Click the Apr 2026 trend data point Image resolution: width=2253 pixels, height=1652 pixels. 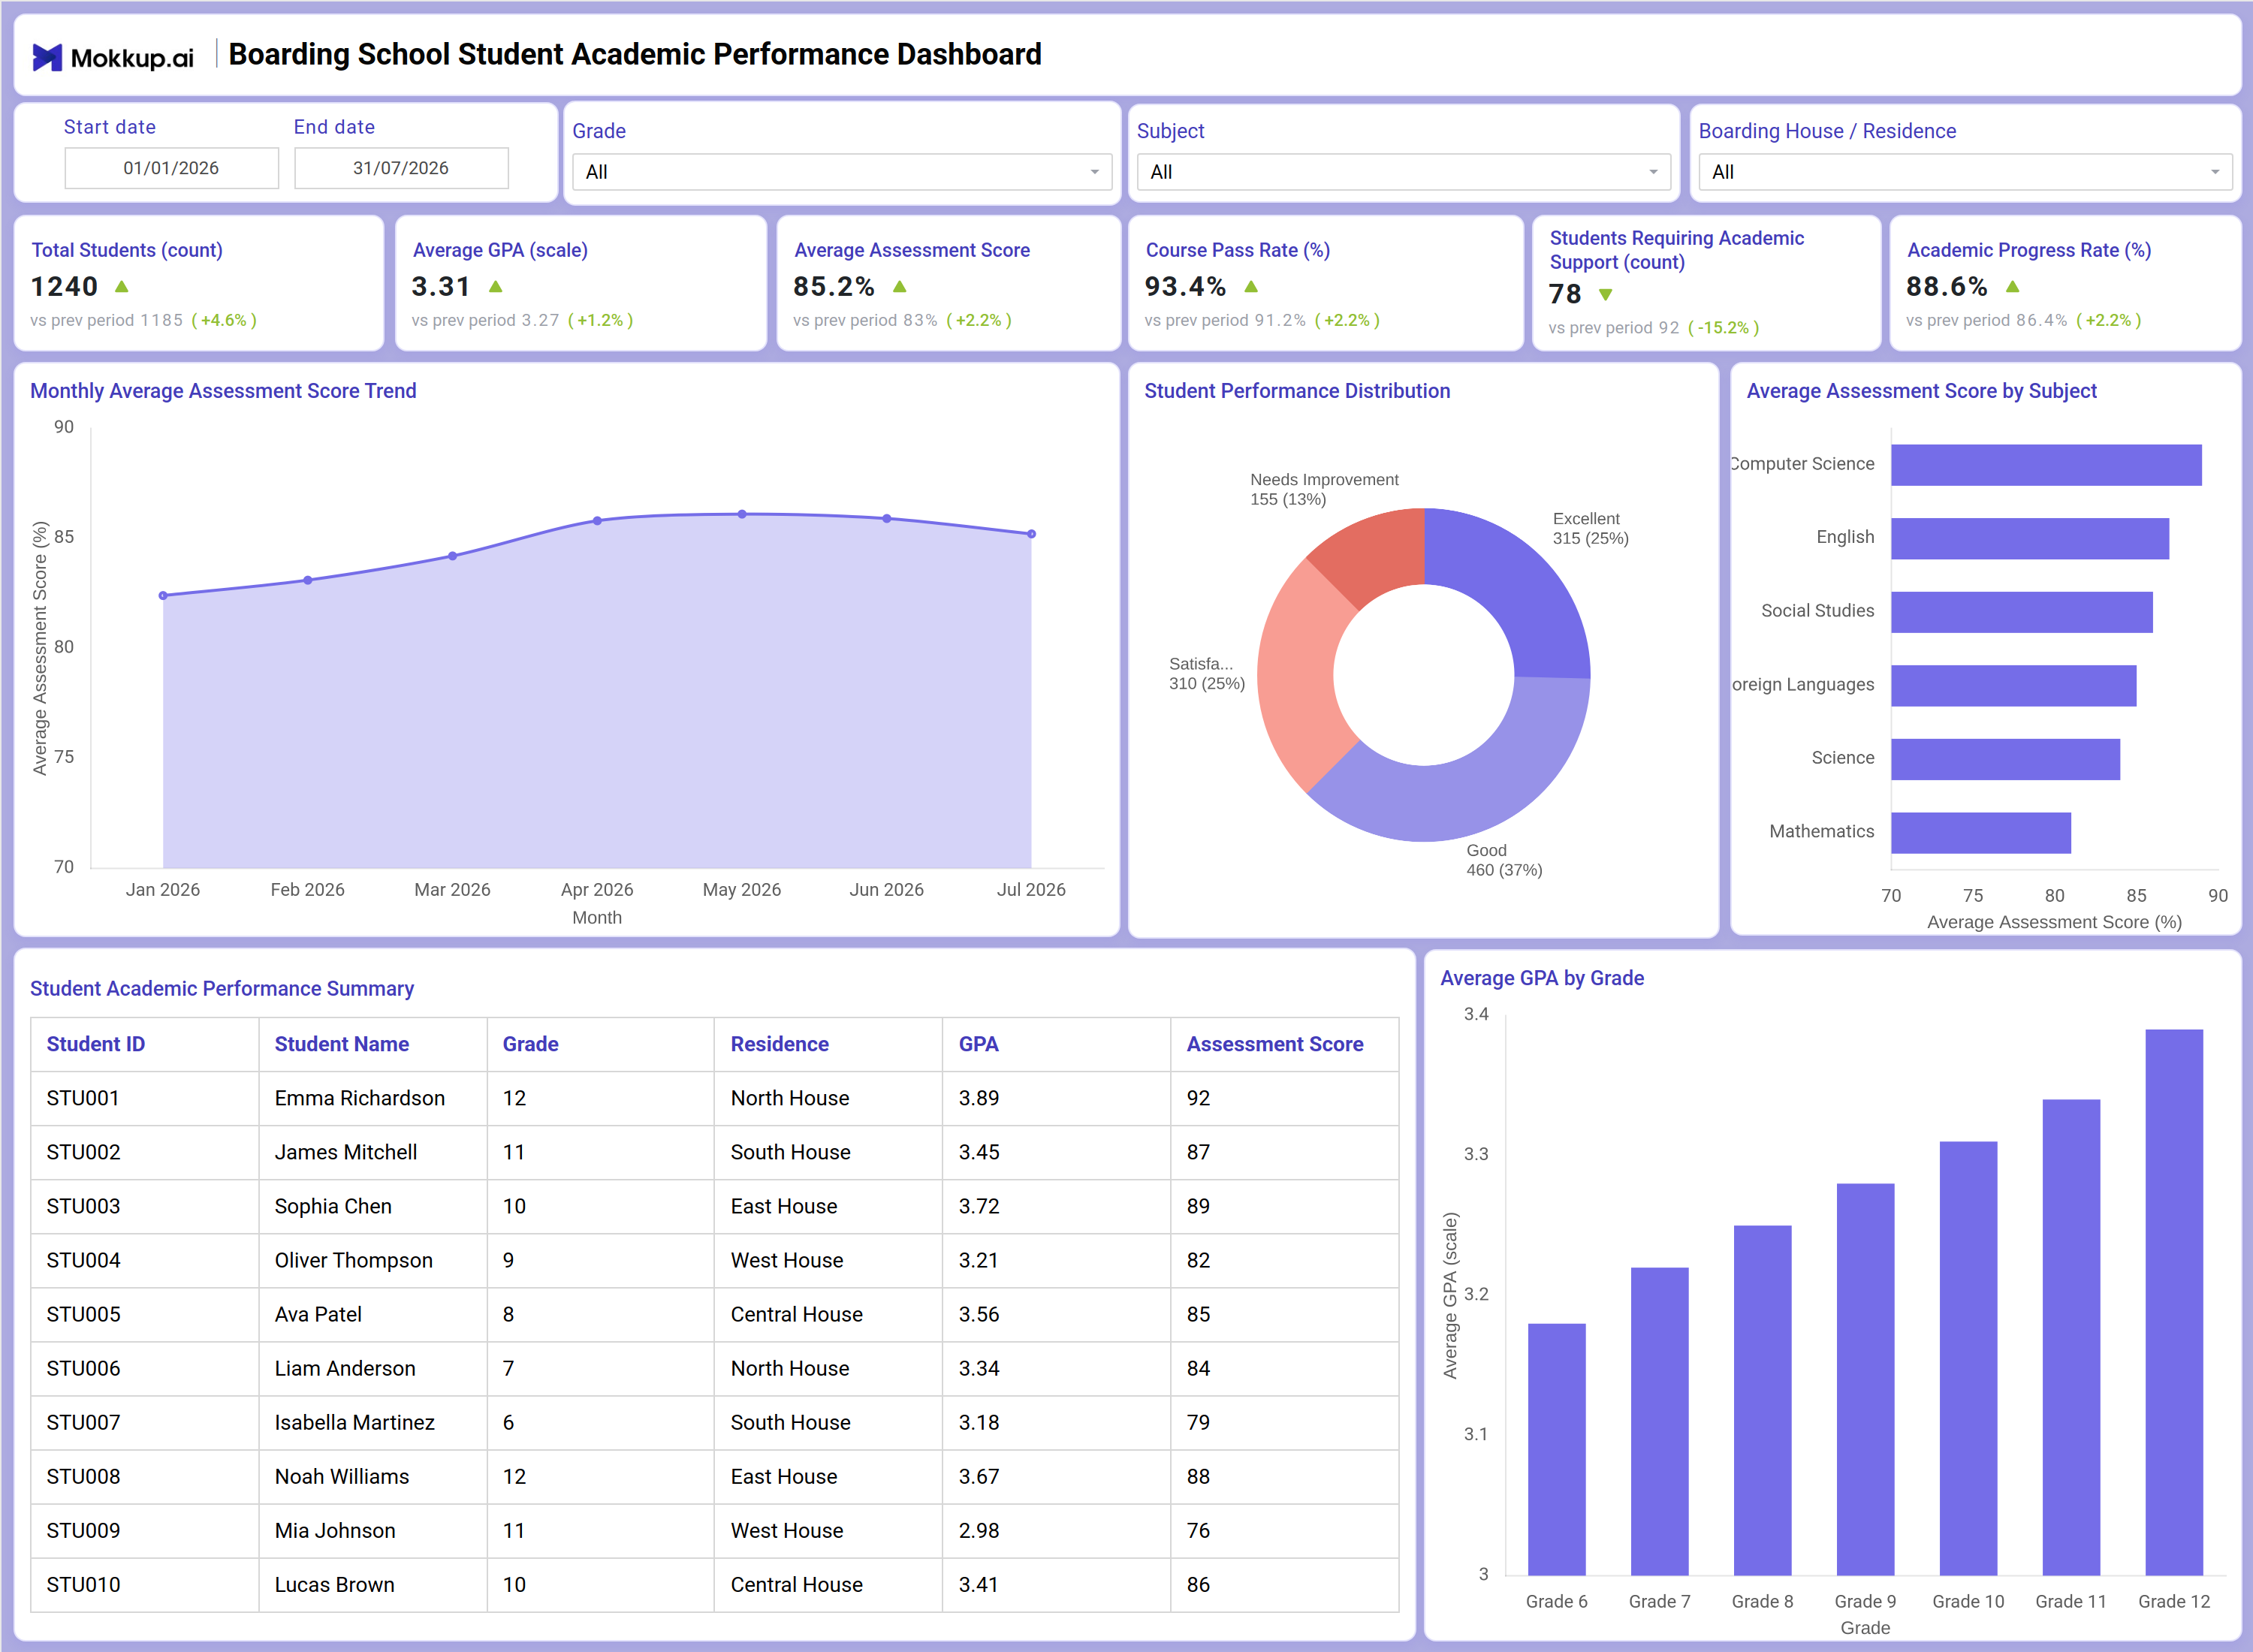[x=597, y=521]
